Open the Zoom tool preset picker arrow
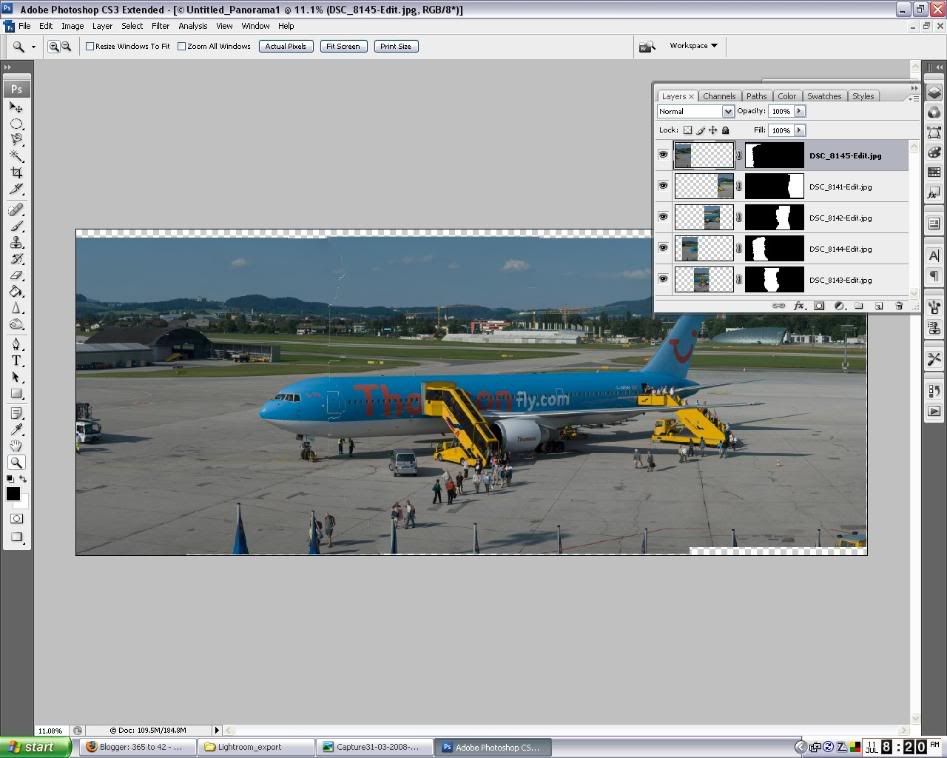Viewport: 947px width, 758px height. click(x=33, y=47)
